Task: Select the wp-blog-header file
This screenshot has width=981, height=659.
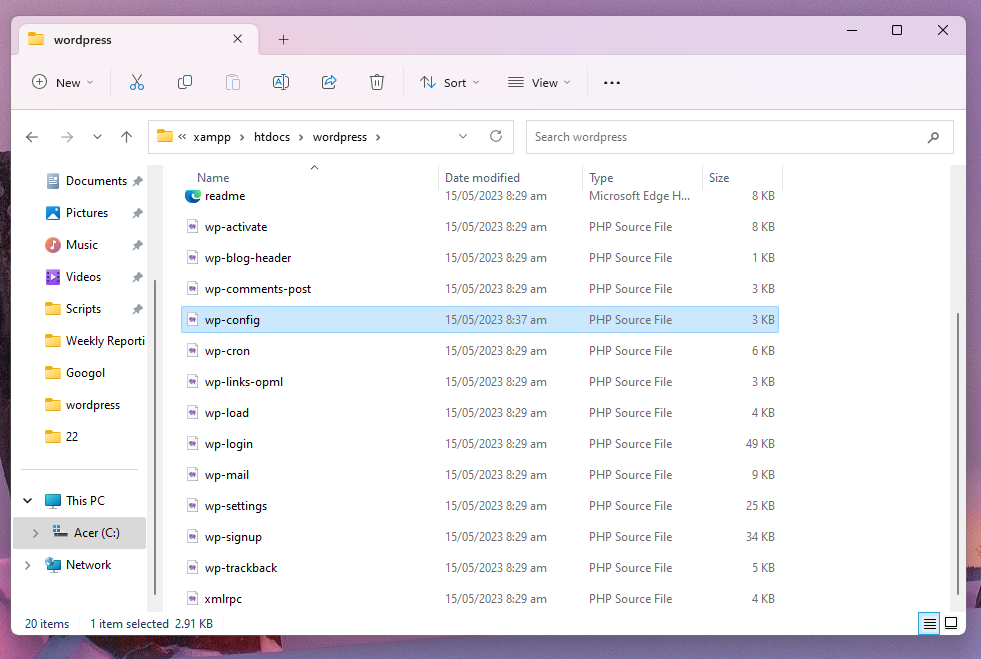Action: pos(480,258)
